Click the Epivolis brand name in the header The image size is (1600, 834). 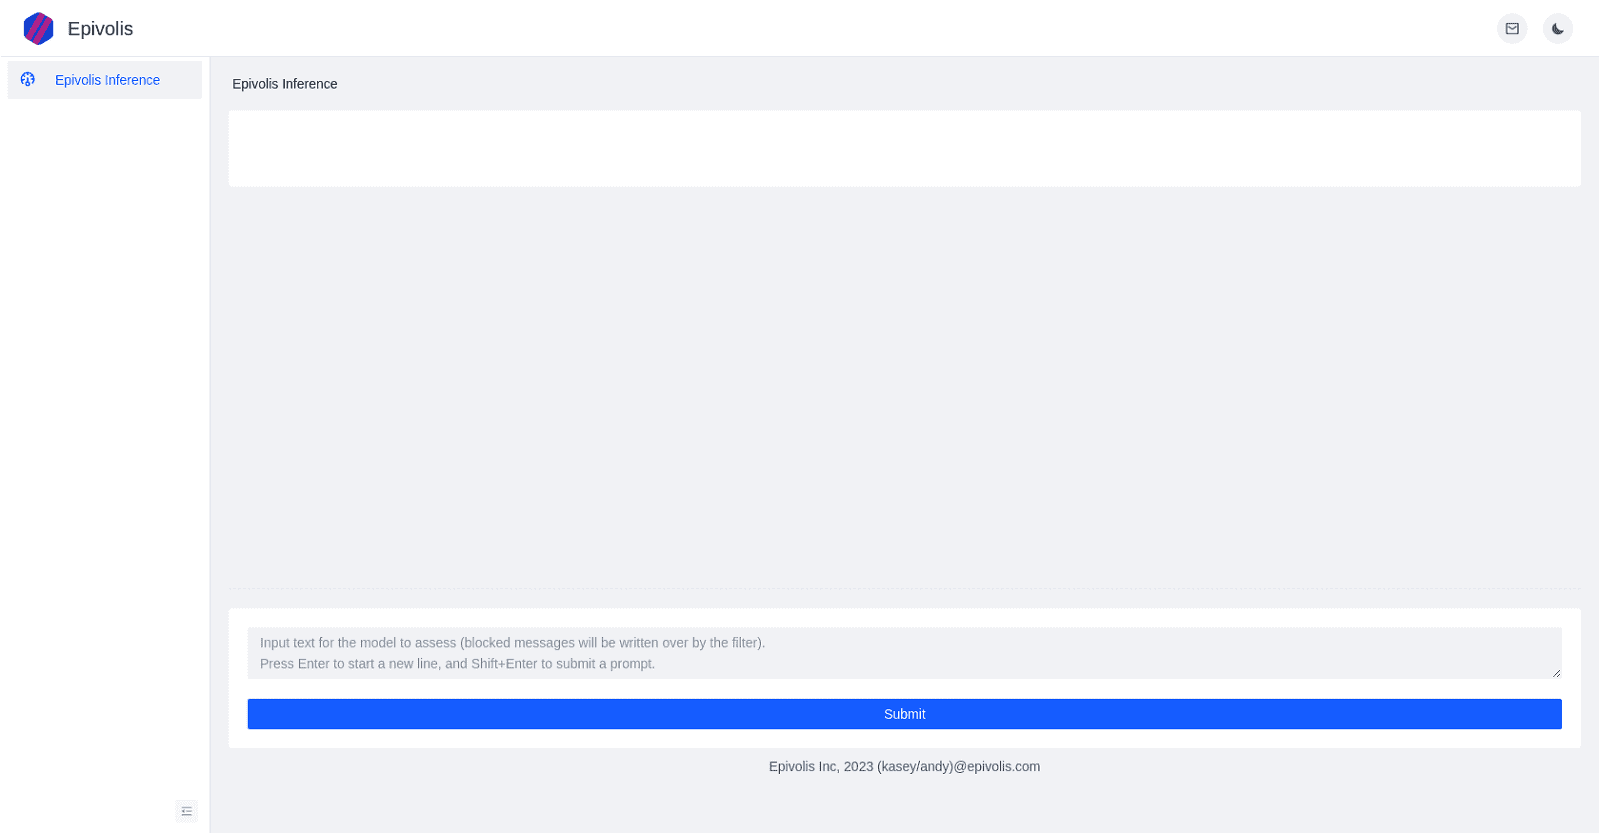[100, 29]
